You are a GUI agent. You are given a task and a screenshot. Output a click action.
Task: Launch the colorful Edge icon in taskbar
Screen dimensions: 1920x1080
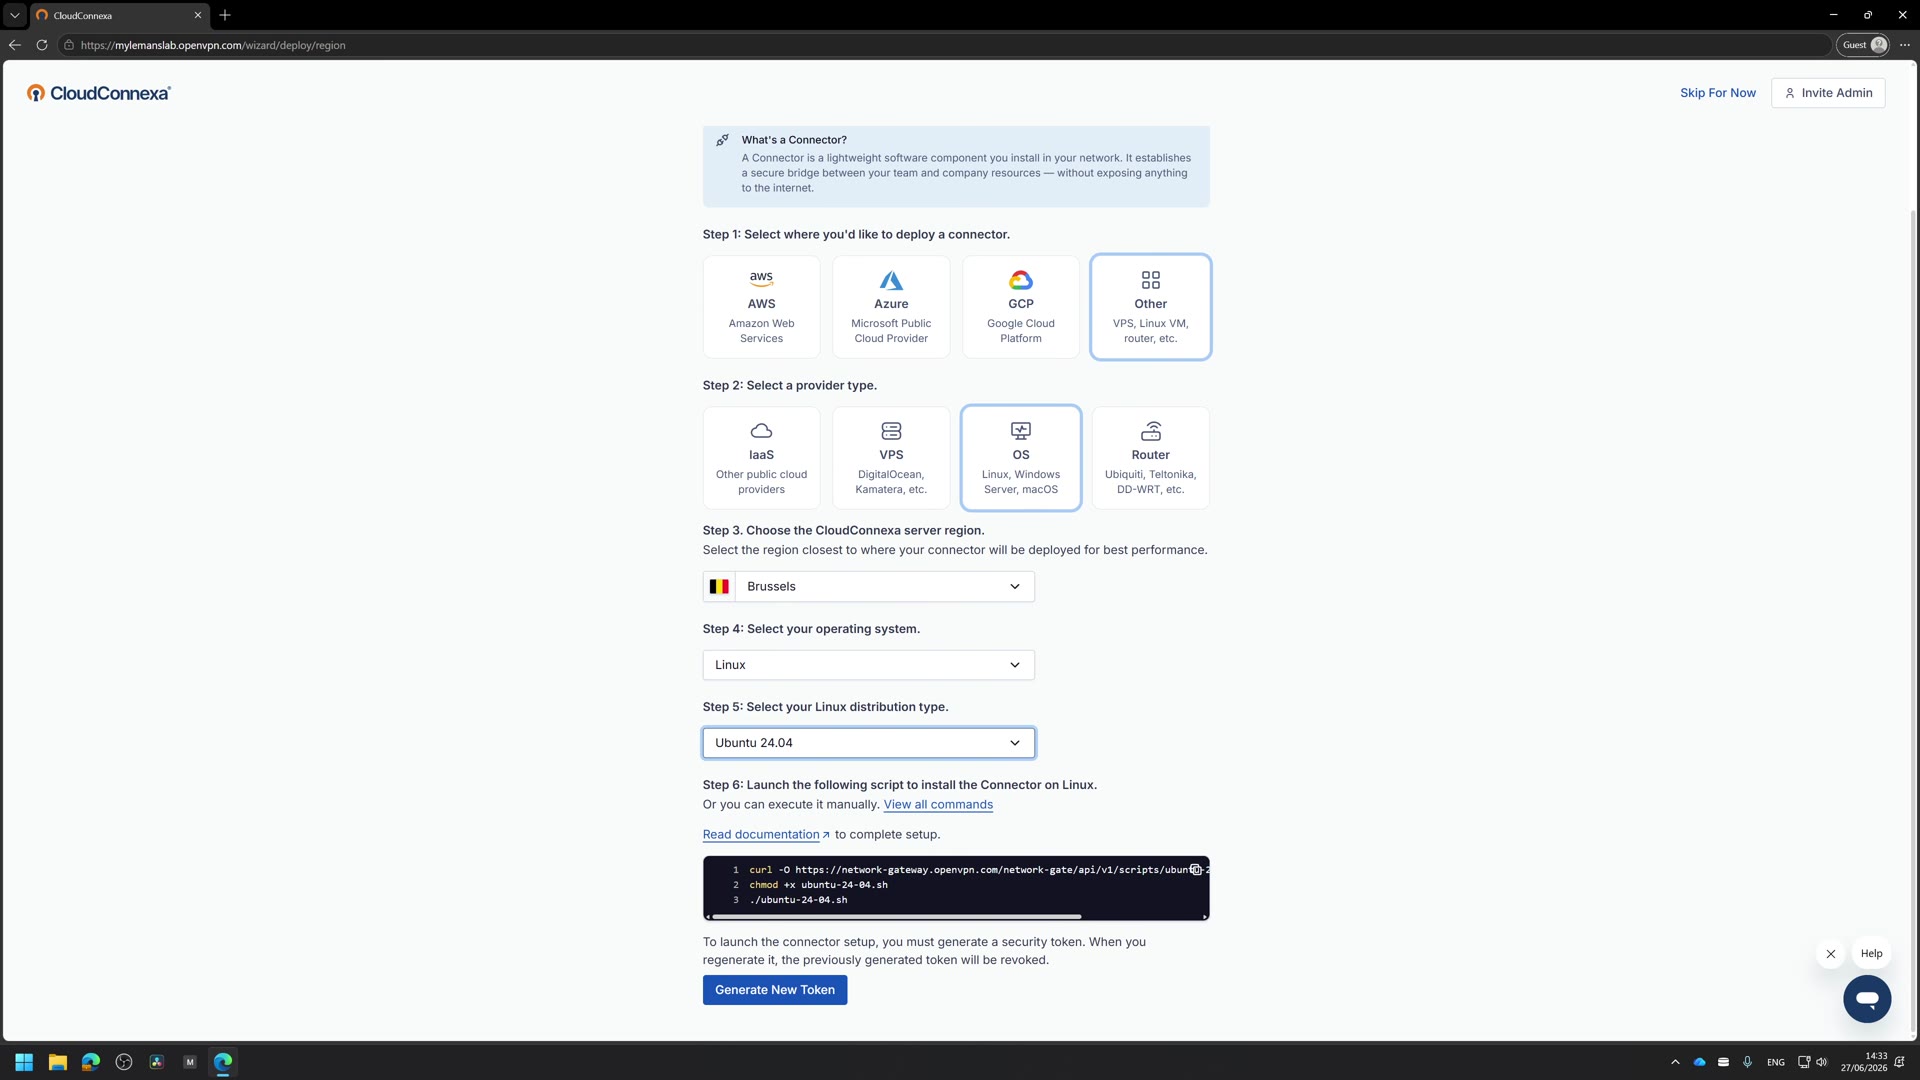[x=91, y=1062]
